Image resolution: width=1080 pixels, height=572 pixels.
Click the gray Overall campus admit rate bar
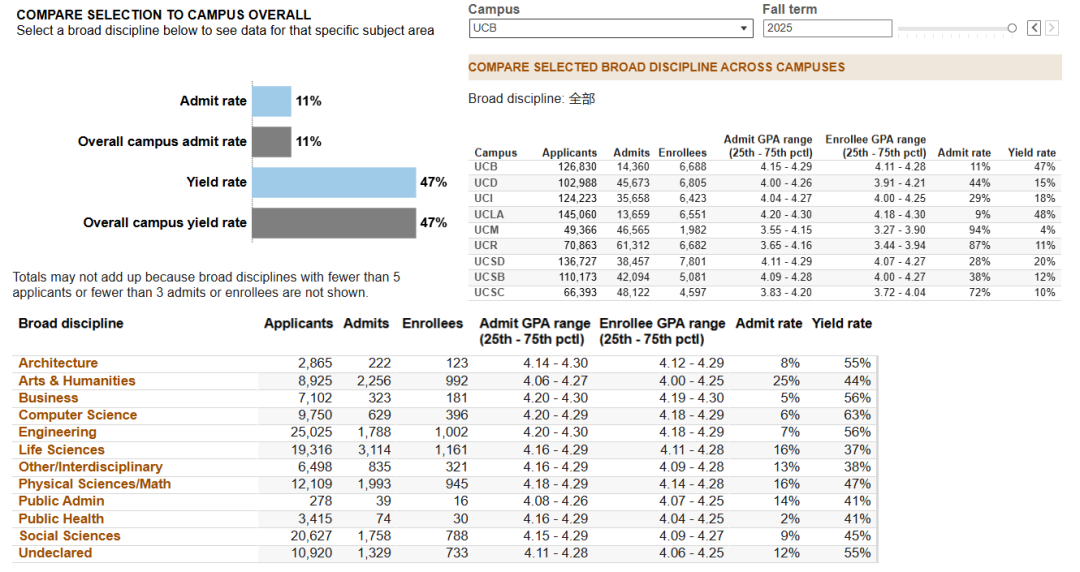[272, 141]
